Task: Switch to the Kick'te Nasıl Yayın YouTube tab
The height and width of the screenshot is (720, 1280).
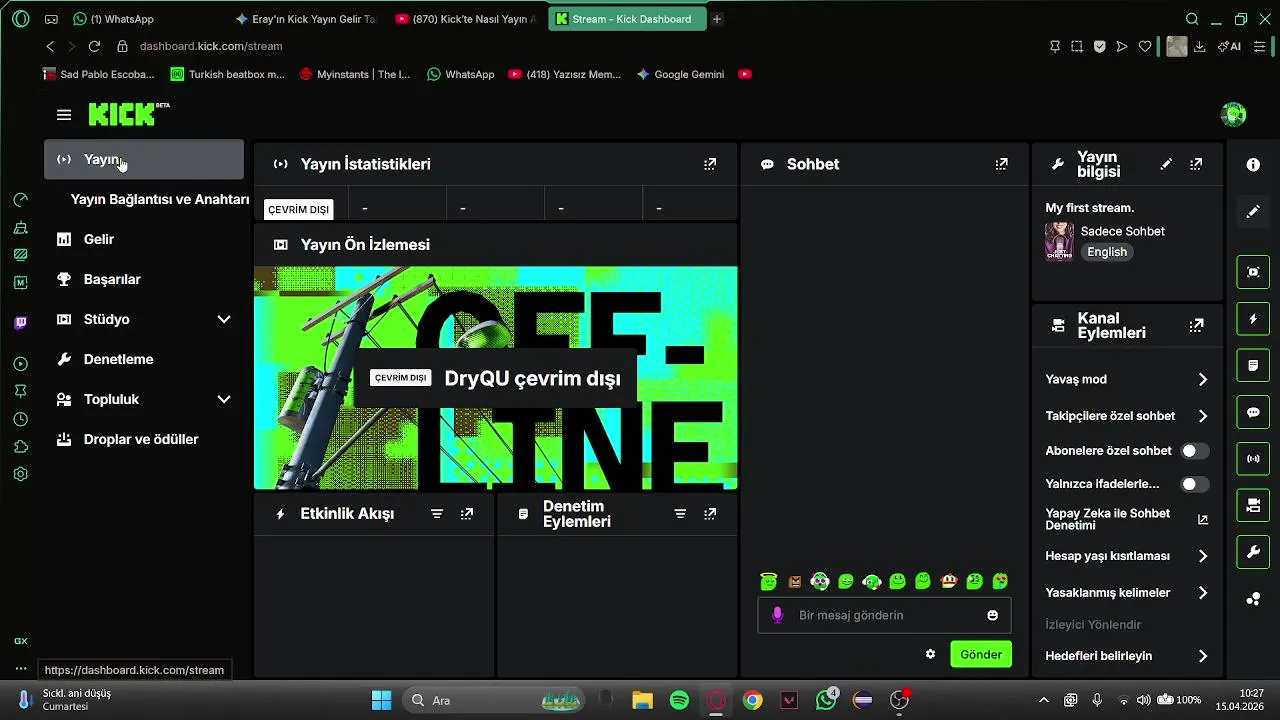Action: (466, 19)
